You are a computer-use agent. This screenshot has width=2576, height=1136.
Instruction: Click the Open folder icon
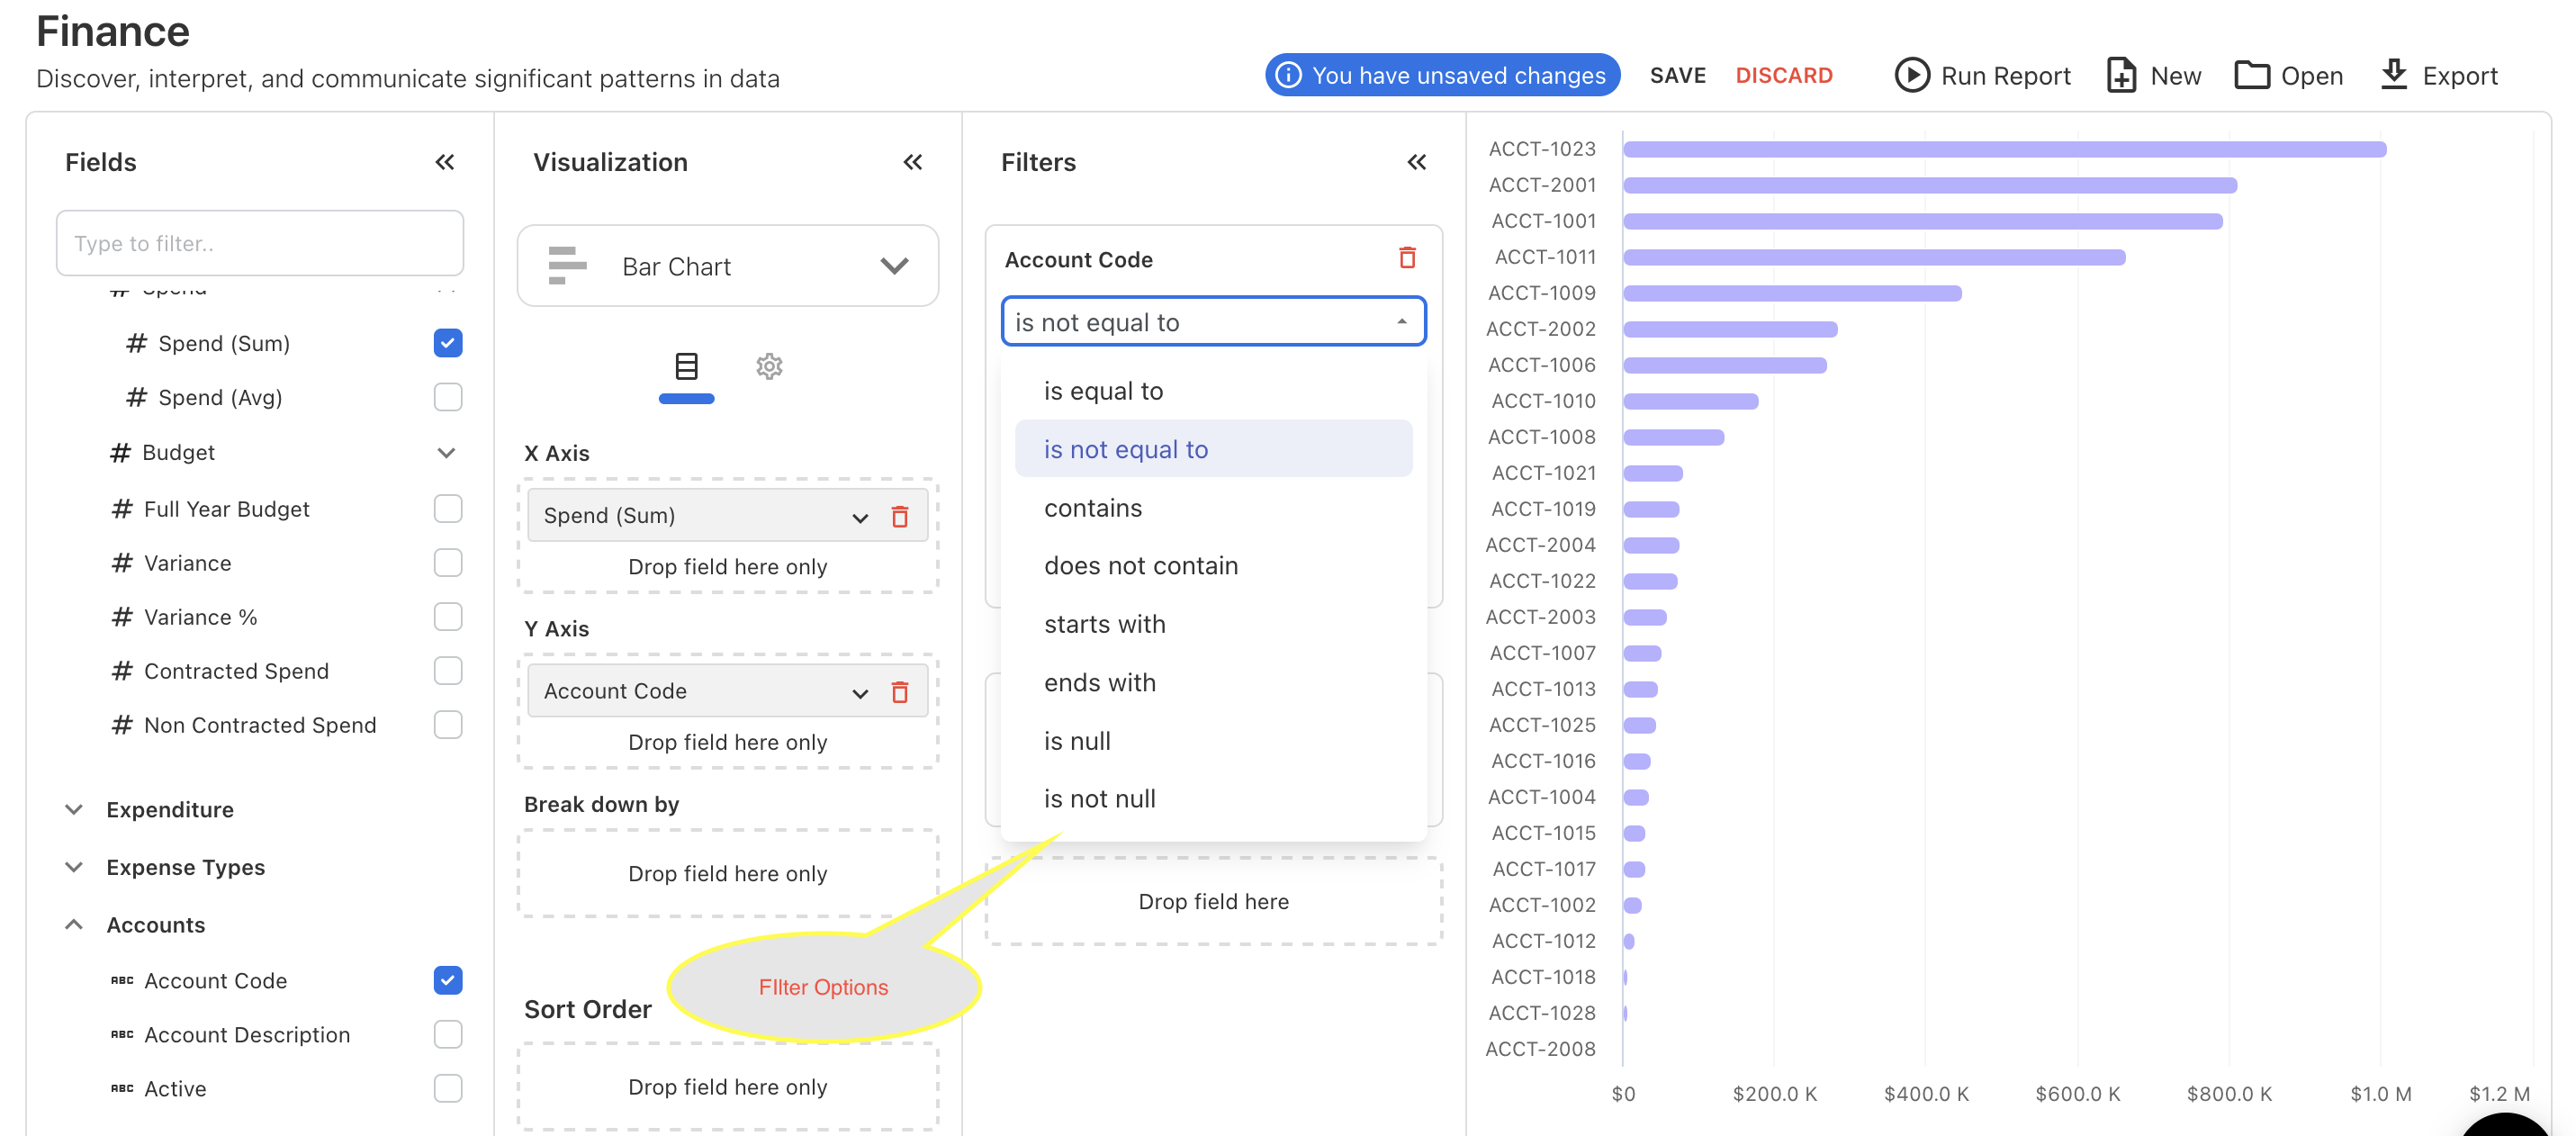2251,76
